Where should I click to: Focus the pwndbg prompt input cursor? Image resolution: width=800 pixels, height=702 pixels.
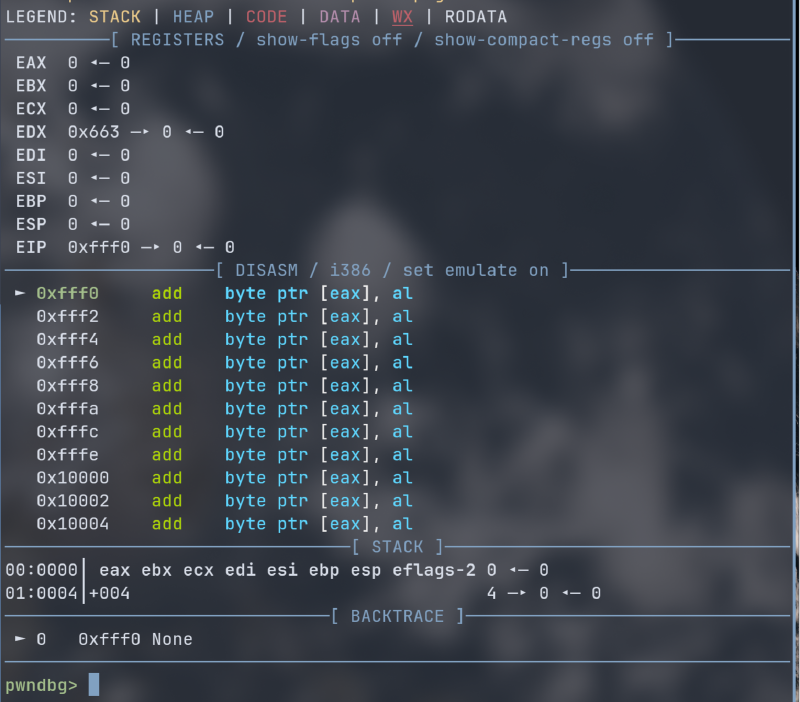point(94,684)
